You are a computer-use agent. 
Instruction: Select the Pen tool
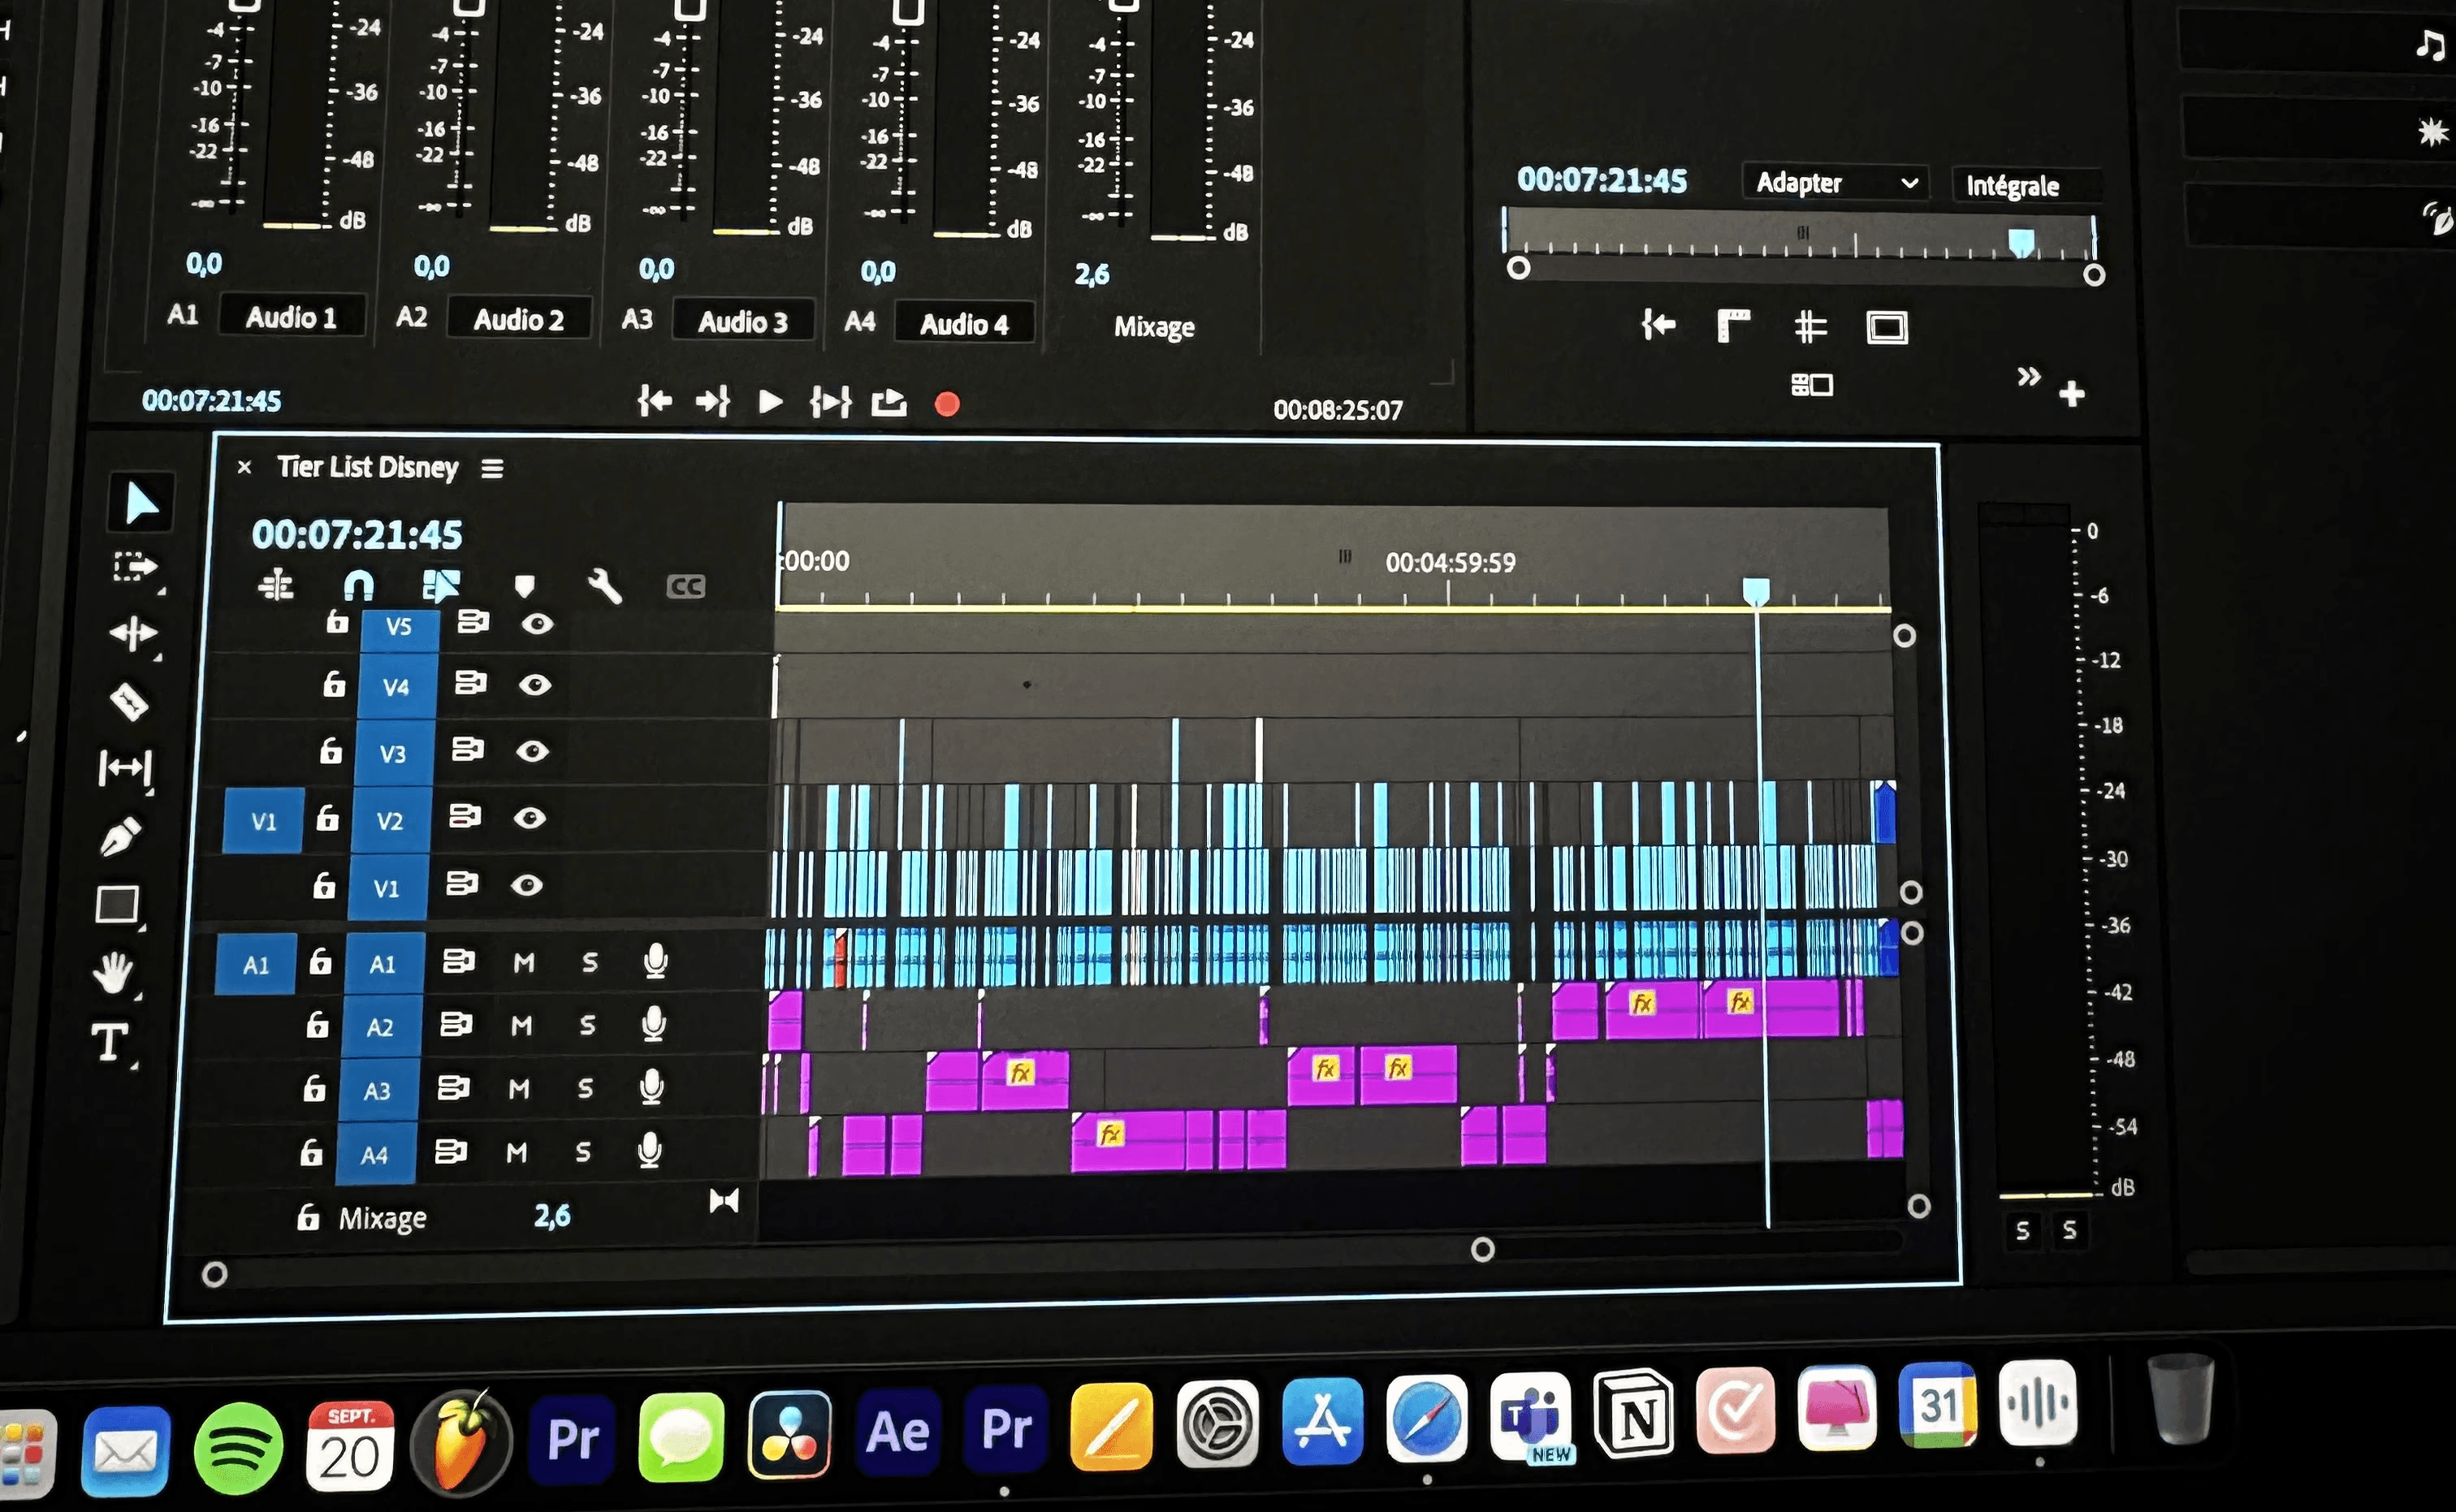[x=122, y=836]
